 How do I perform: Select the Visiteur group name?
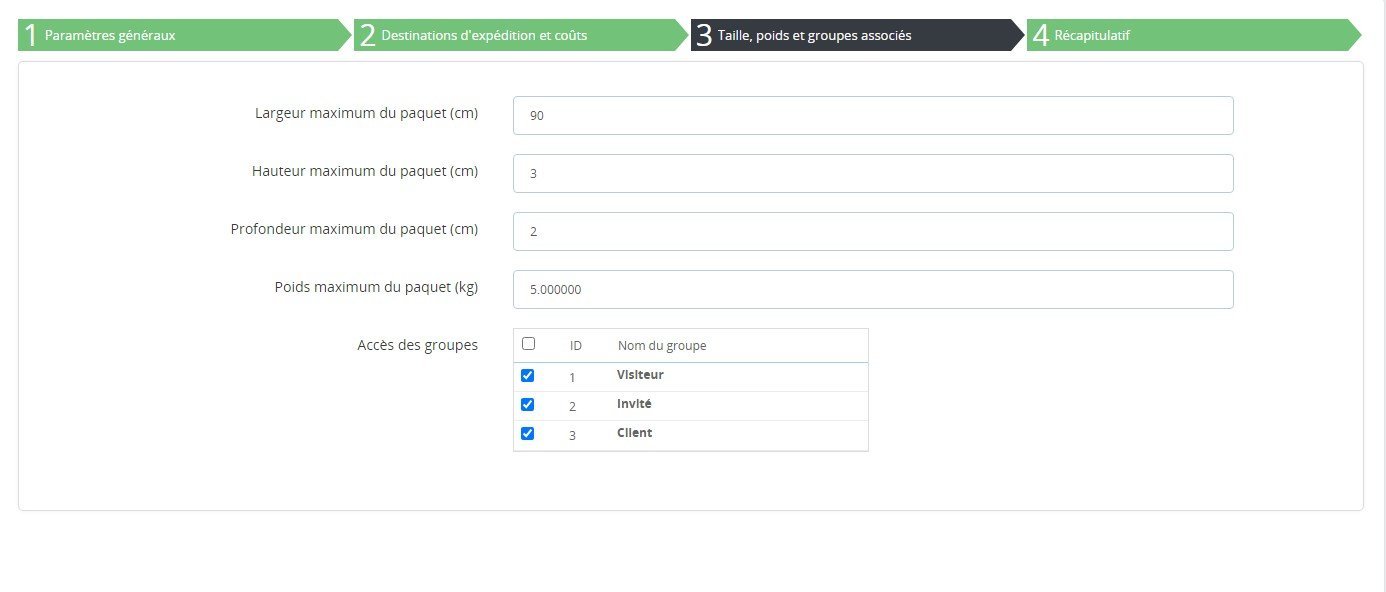(641, 375)
